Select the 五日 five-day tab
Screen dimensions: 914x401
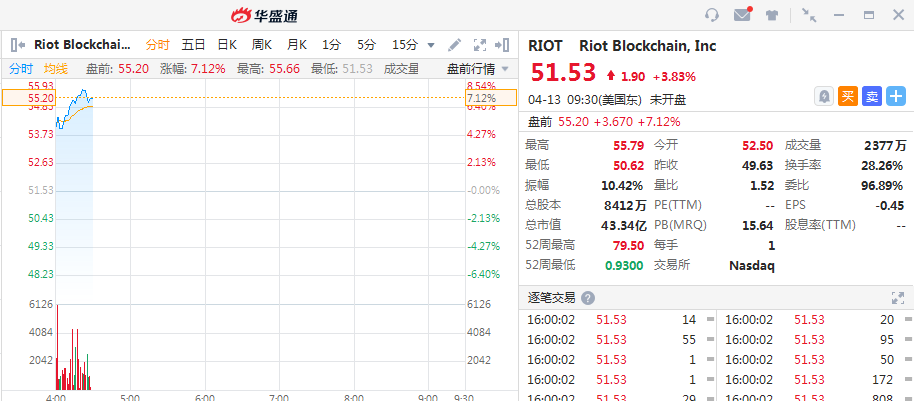tap(193, 45)
